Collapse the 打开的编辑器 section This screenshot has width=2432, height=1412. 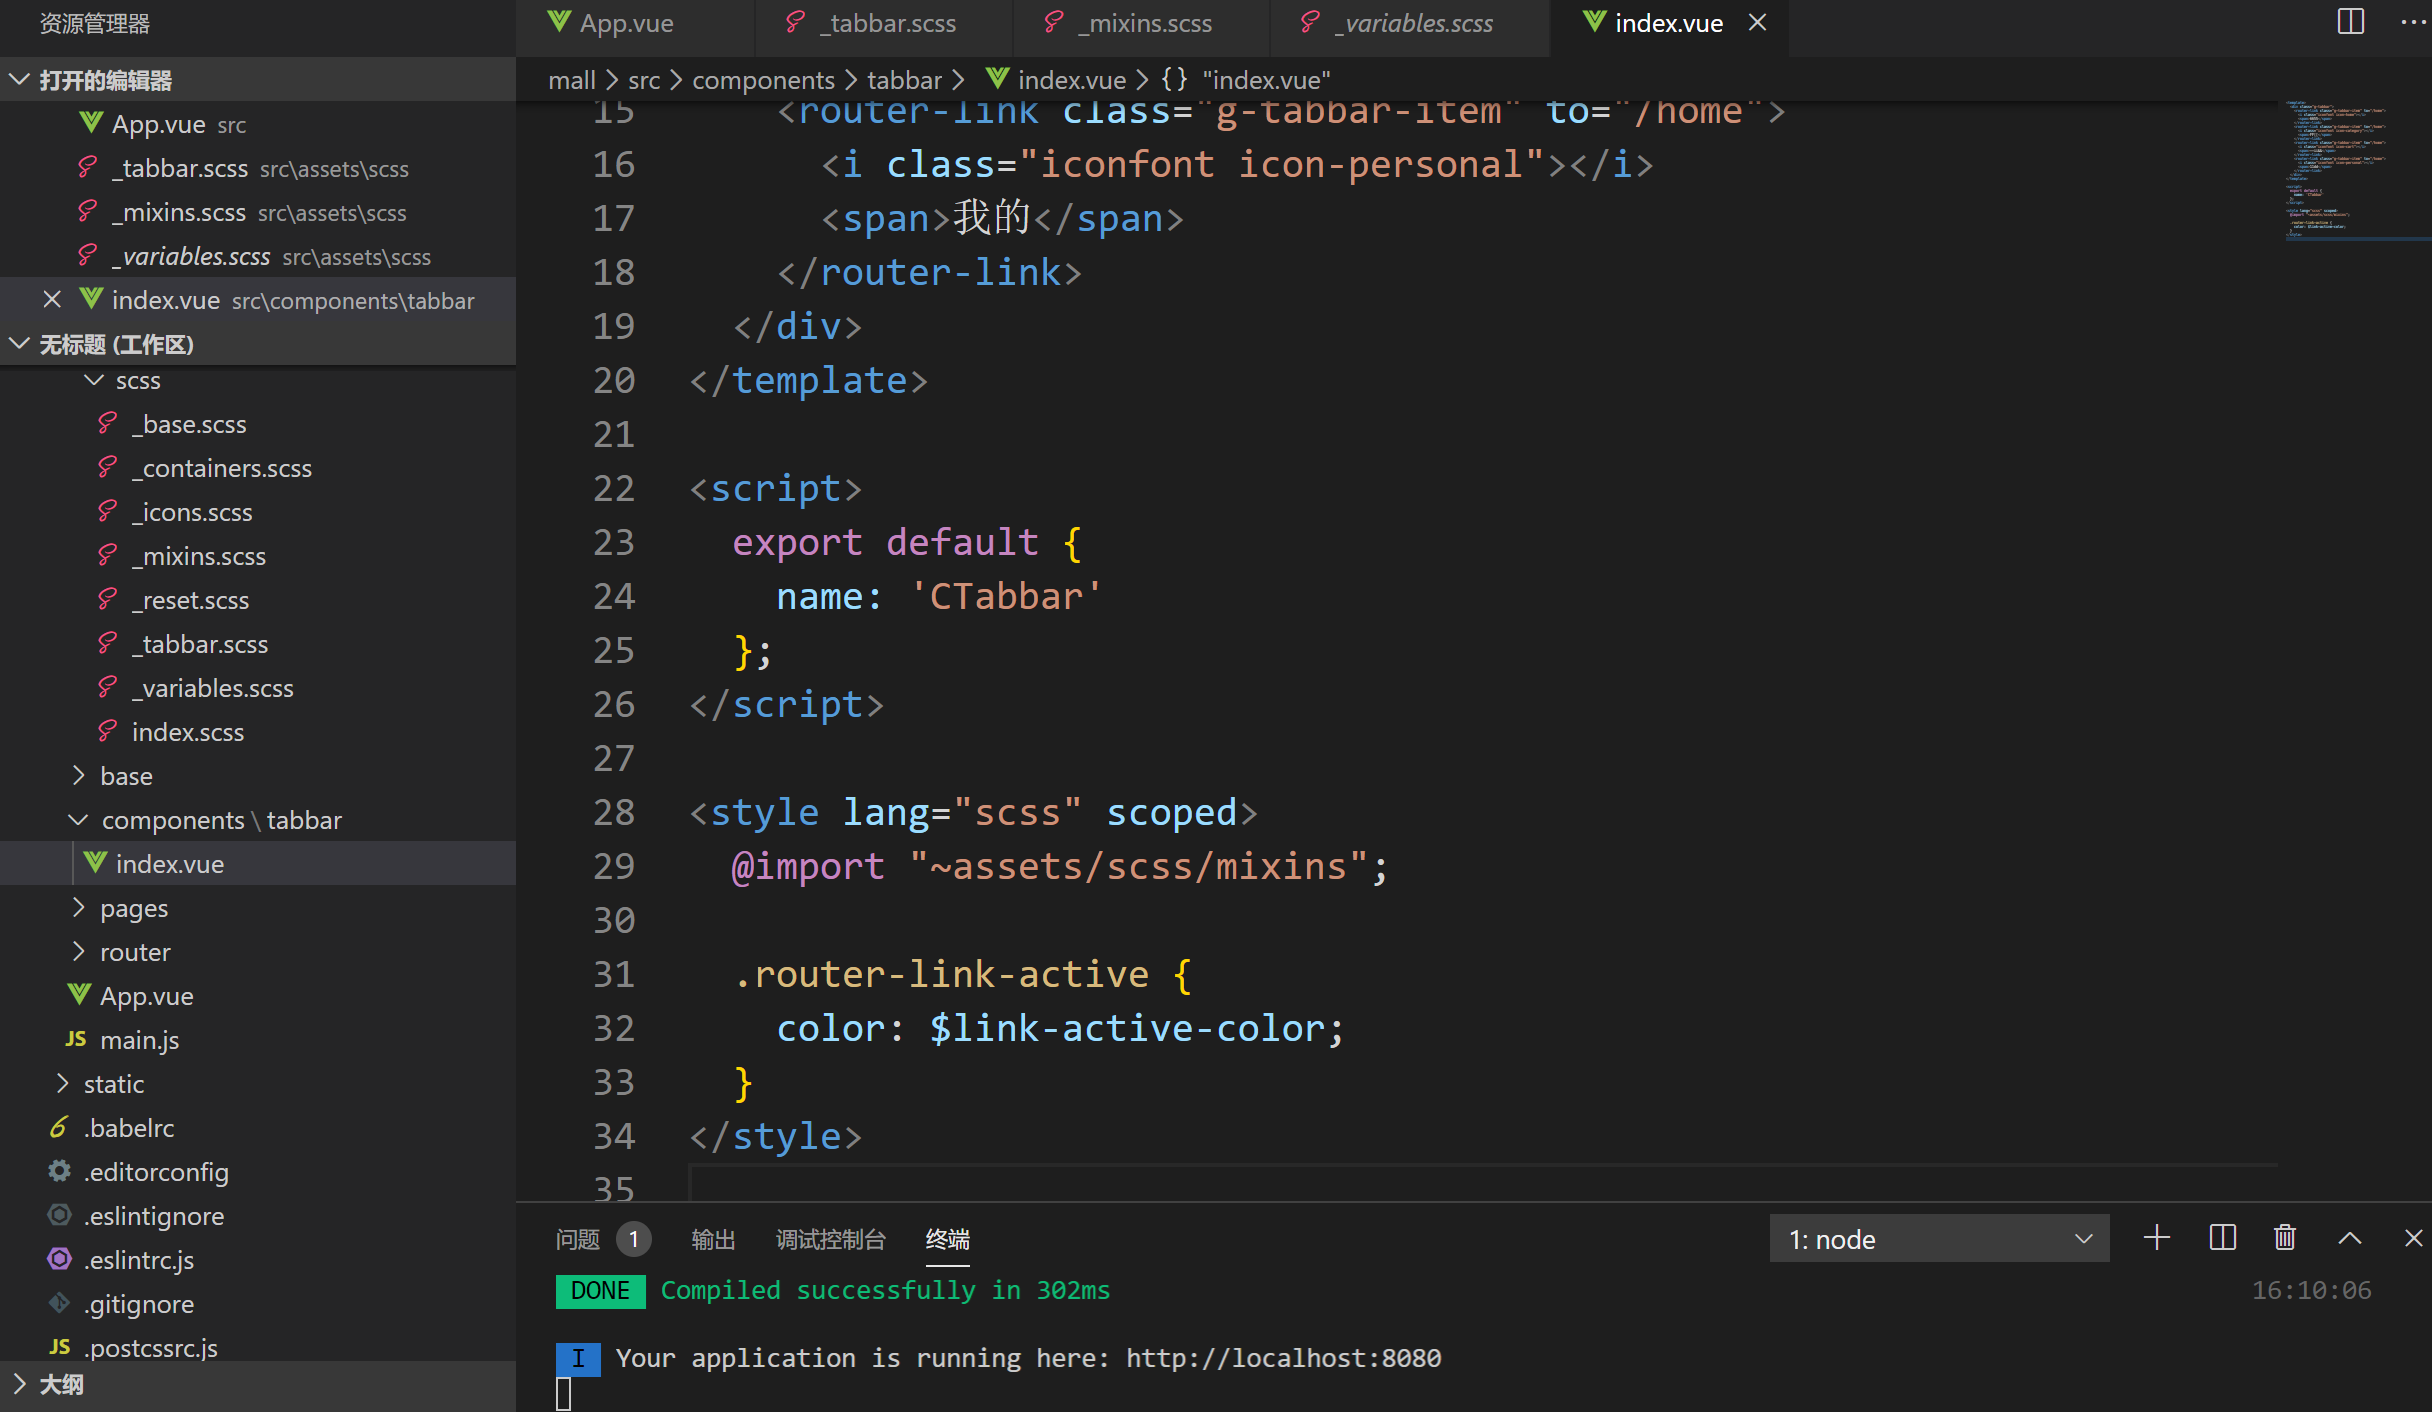258,80
